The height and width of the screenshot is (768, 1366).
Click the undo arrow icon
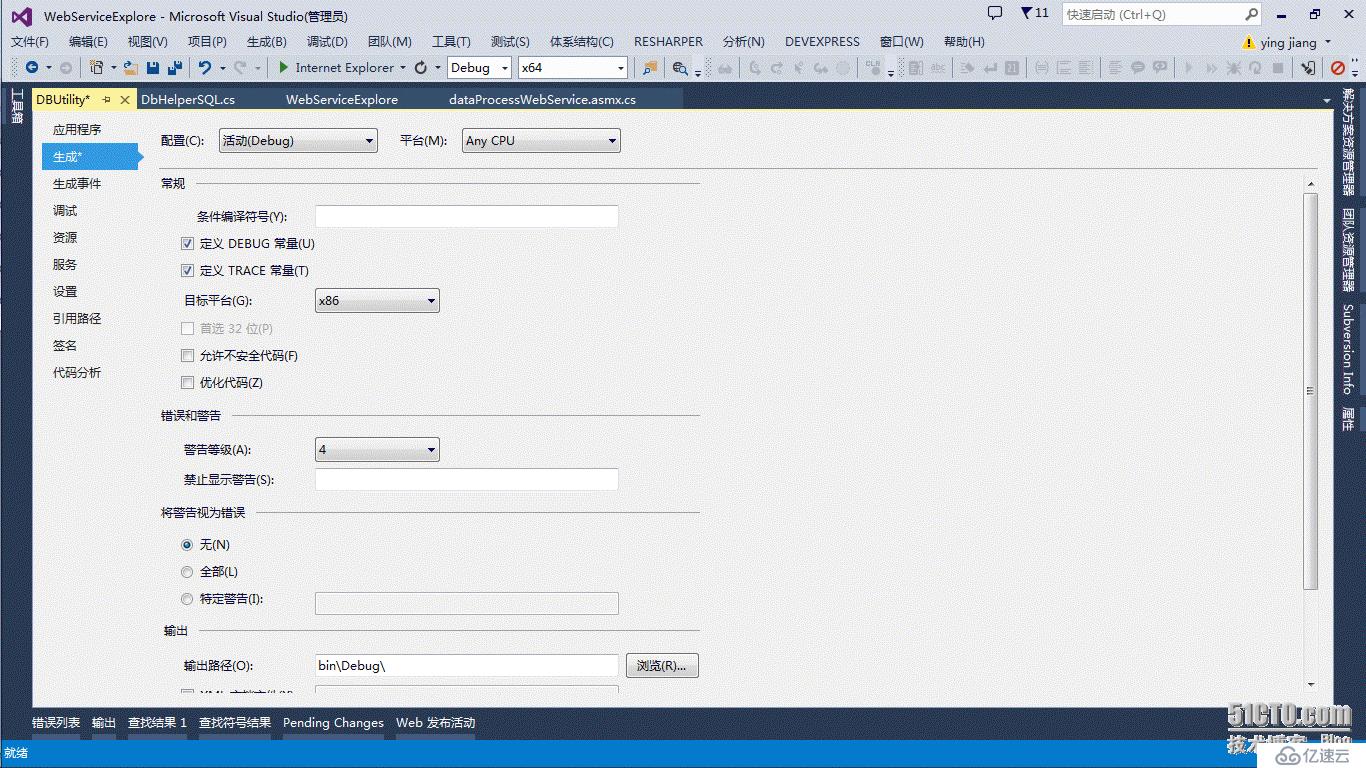[x=205, y=68]
